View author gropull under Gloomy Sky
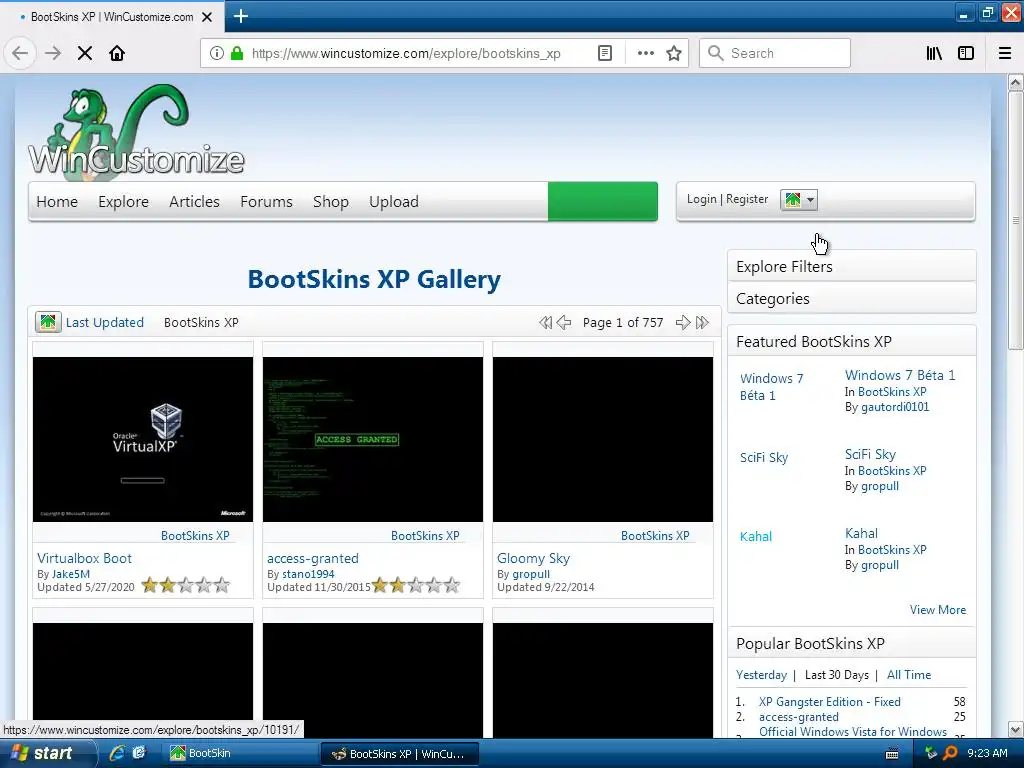The width and height of the screenshot is (1024, 768). coord(531,574)
